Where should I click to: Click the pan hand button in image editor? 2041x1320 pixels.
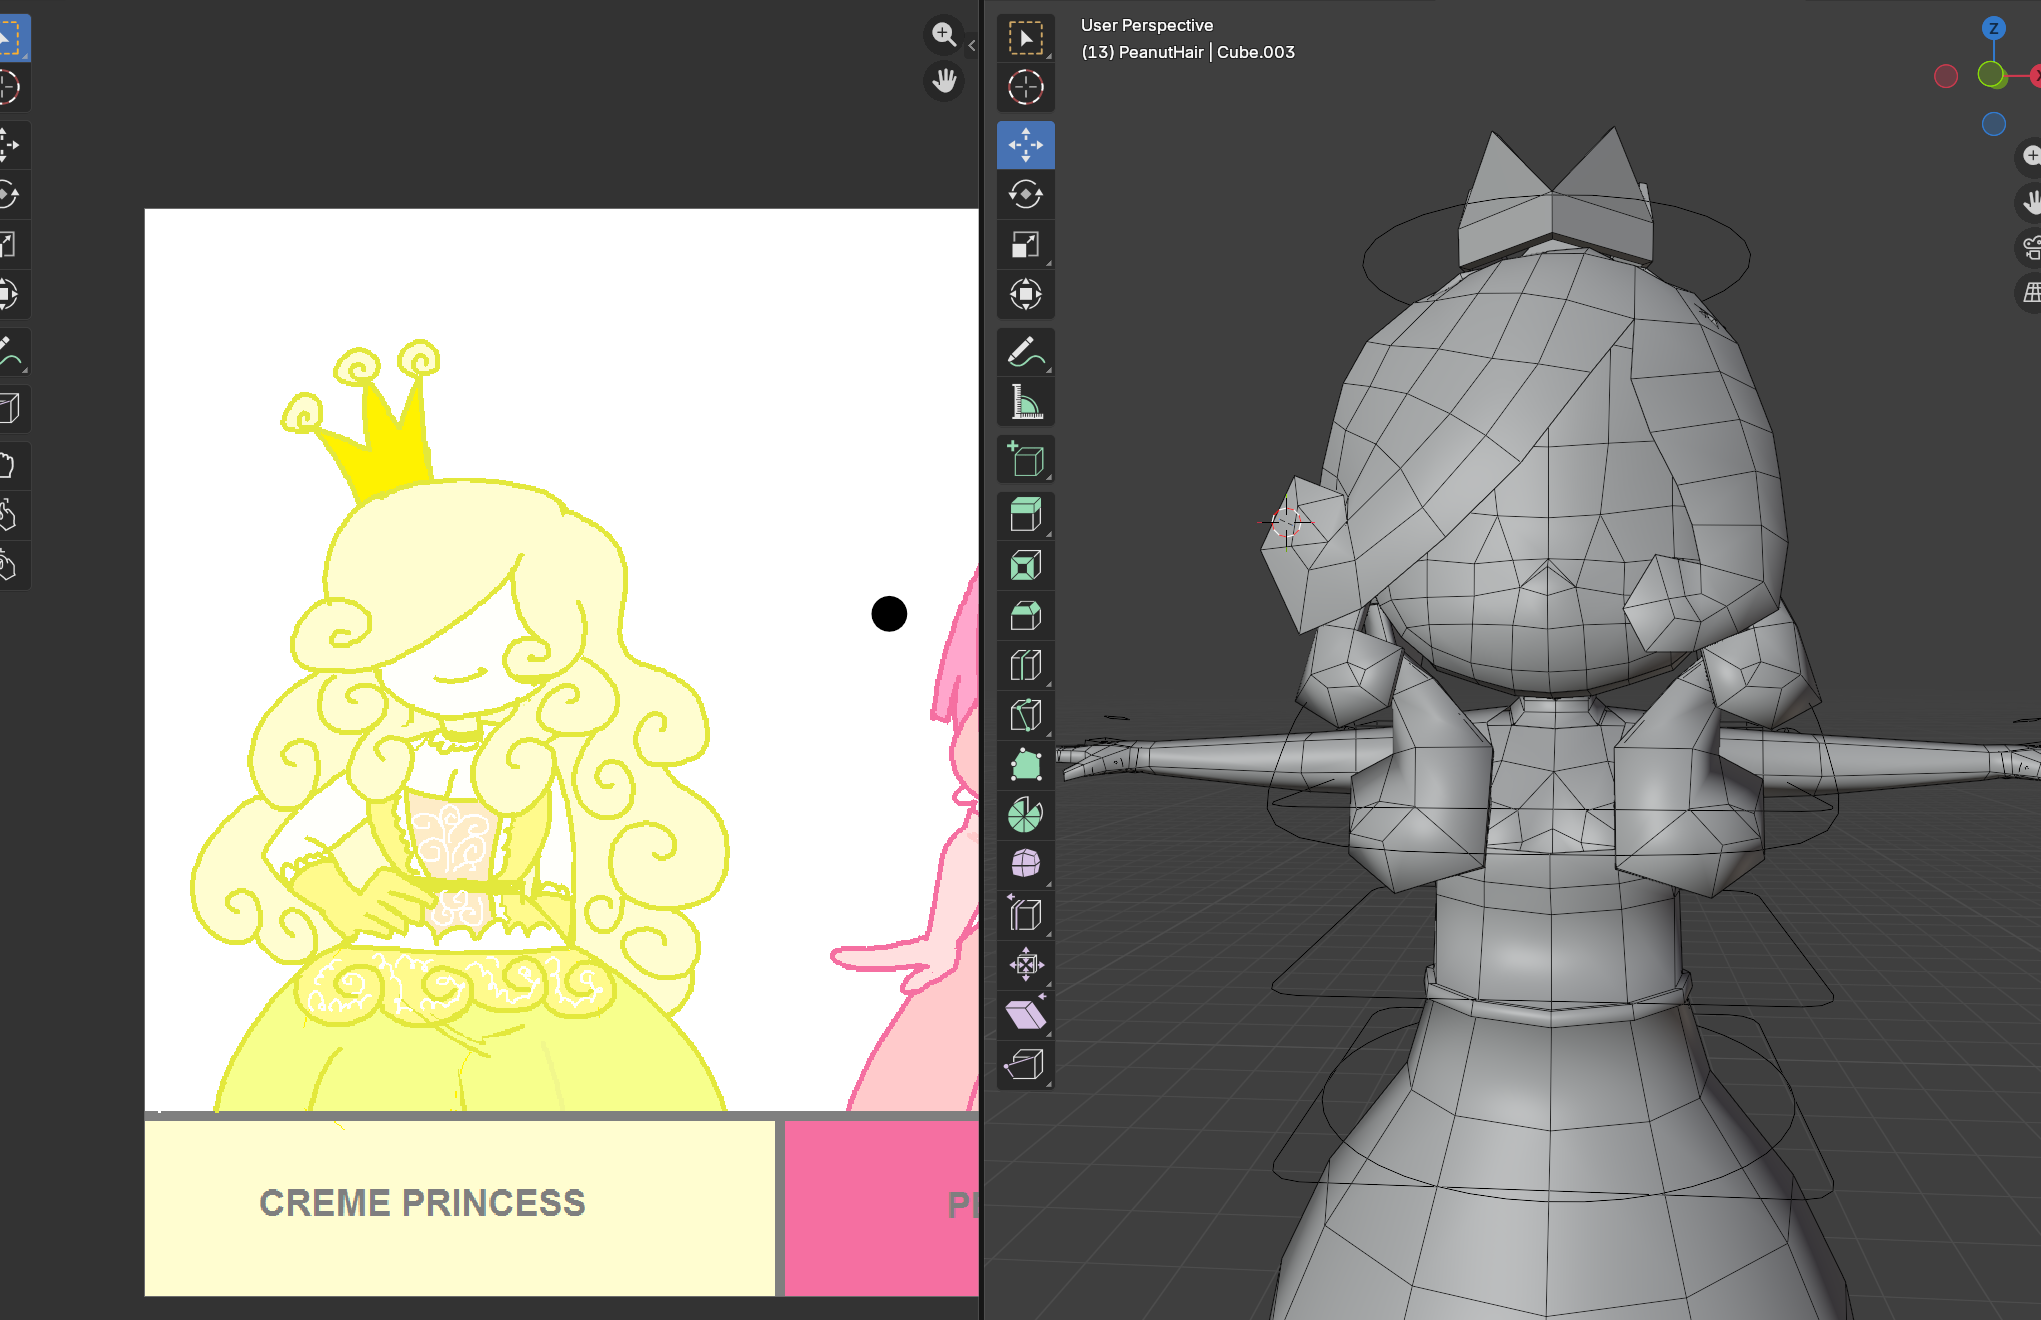click(x=943, y=81)
